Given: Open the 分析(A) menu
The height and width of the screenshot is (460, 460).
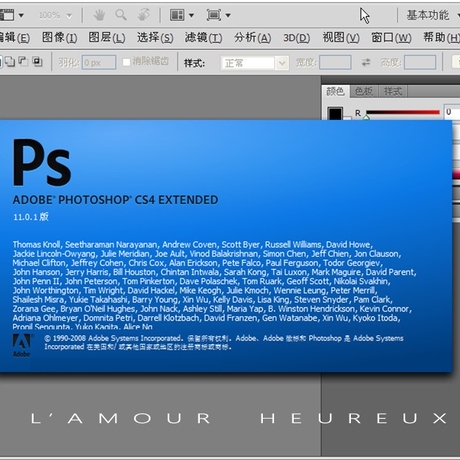Looking at the screenshot, I should [252, 38].
